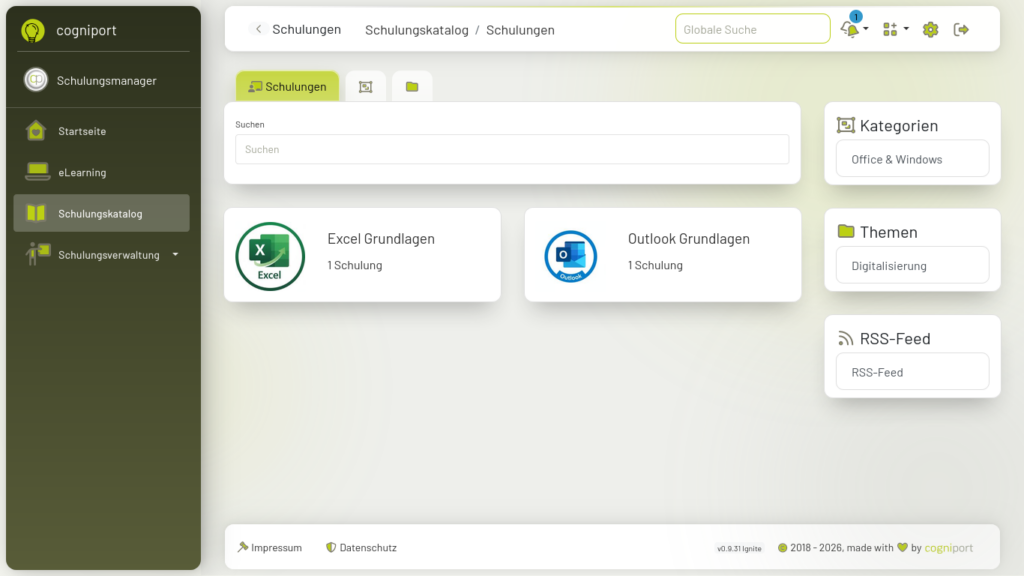
Task: Click the cogniport link in footer
Action: click(x=948, y=547)
